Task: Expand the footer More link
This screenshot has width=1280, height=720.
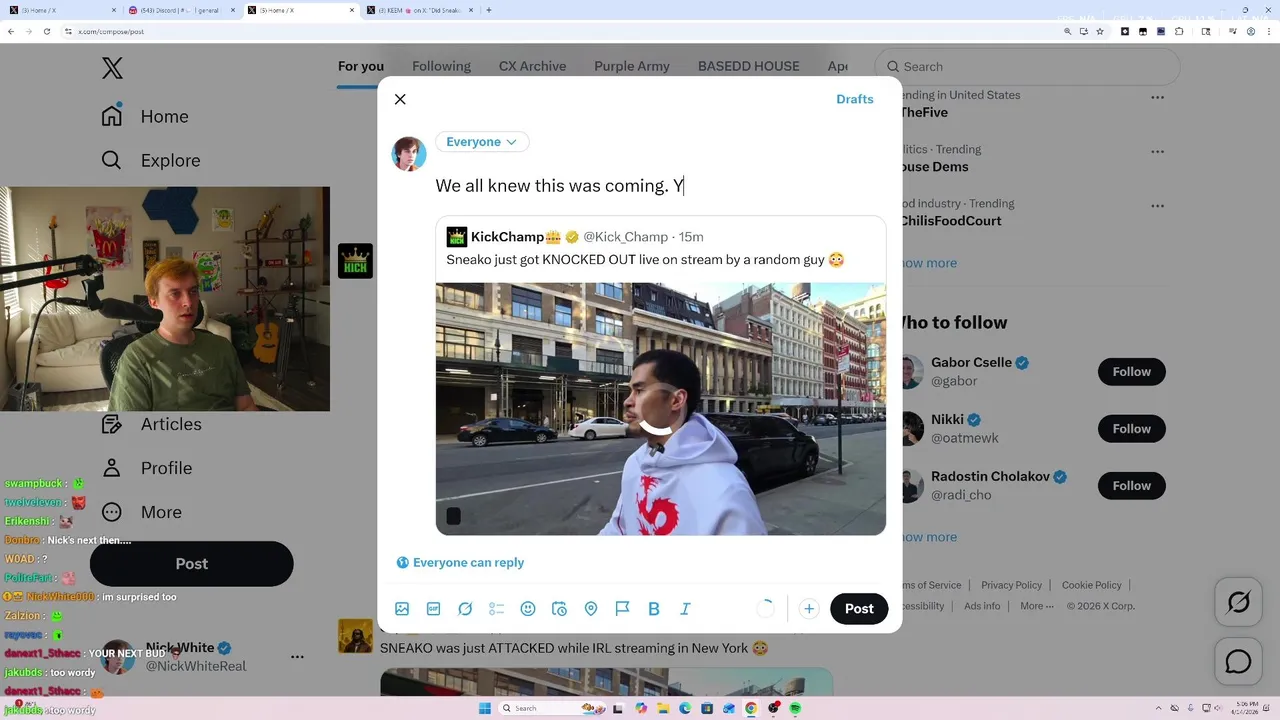Action: click(1035, 606)
